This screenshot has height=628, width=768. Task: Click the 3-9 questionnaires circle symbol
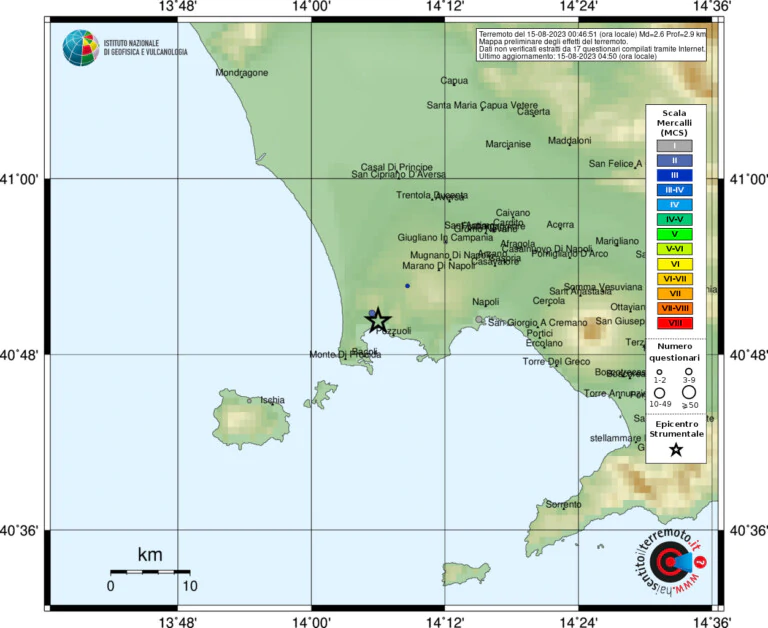pyautogui.click(x=689, y=372)
